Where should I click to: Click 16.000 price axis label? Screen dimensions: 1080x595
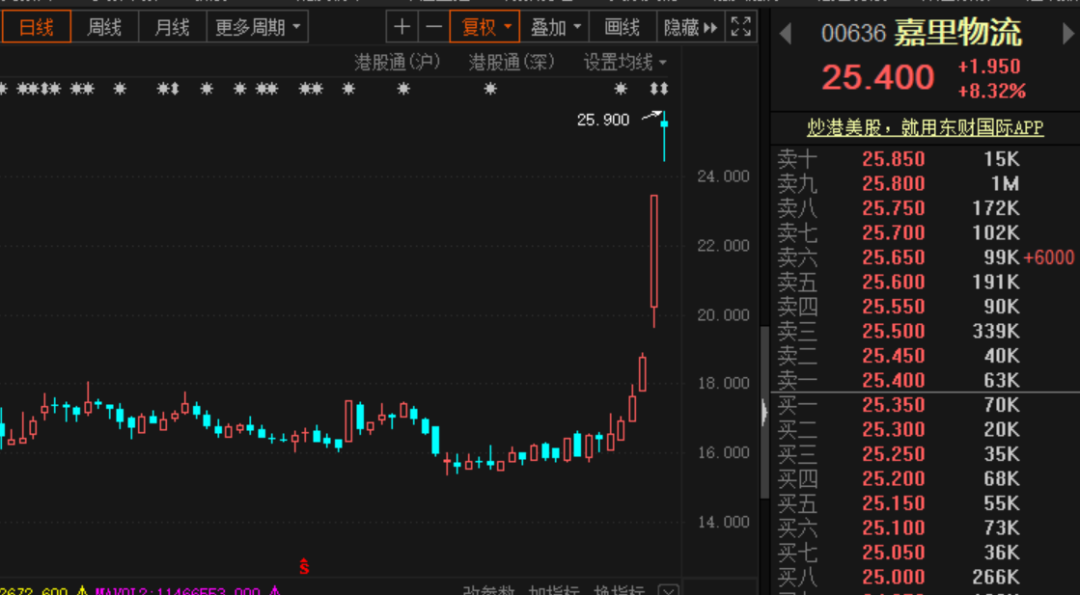723,452
